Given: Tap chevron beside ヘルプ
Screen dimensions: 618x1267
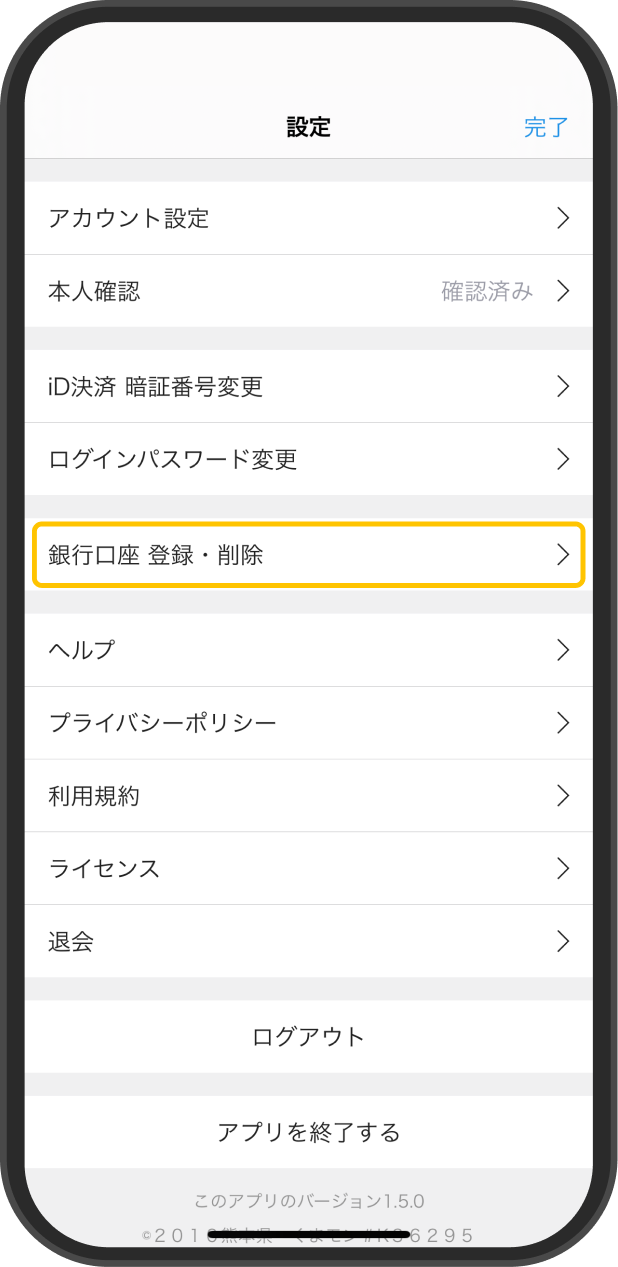Looking at the screenshot, I should (x=563, y=650).
